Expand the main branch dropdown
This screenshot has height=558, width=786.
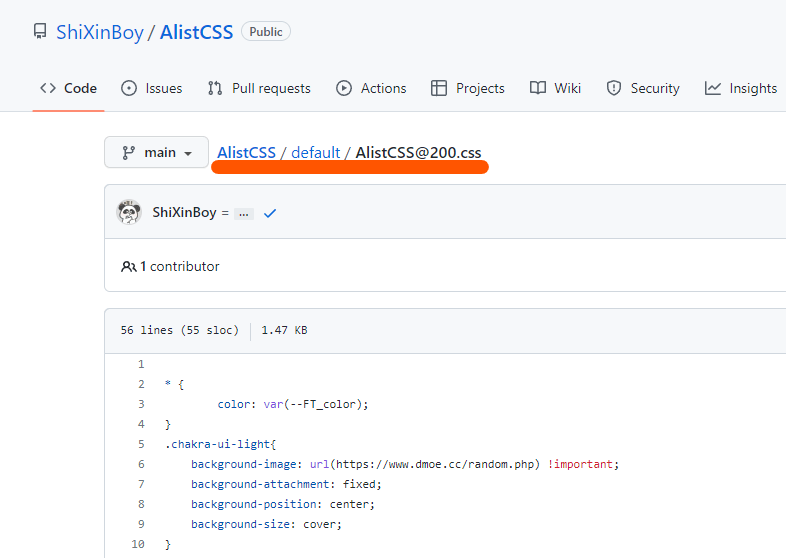coord(157,153)
